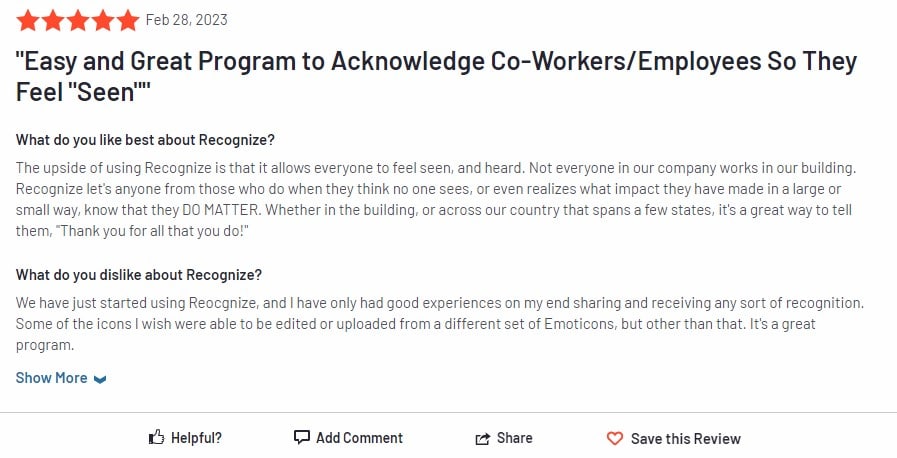Click the share arrow icon
The width and height of the screenshot is (897, 458).
coord(483,439)
